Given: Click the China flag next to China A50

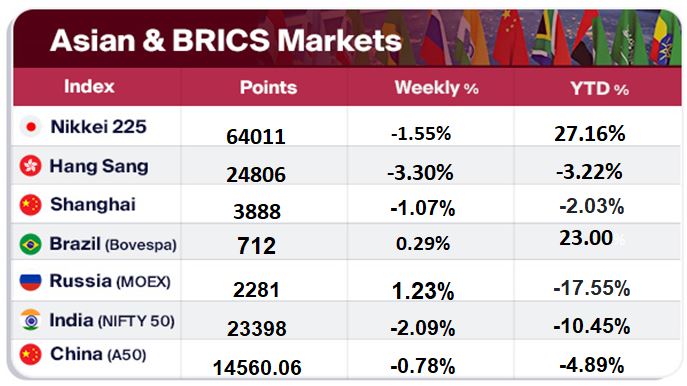Looking at the screenshot, I should 31,354.
